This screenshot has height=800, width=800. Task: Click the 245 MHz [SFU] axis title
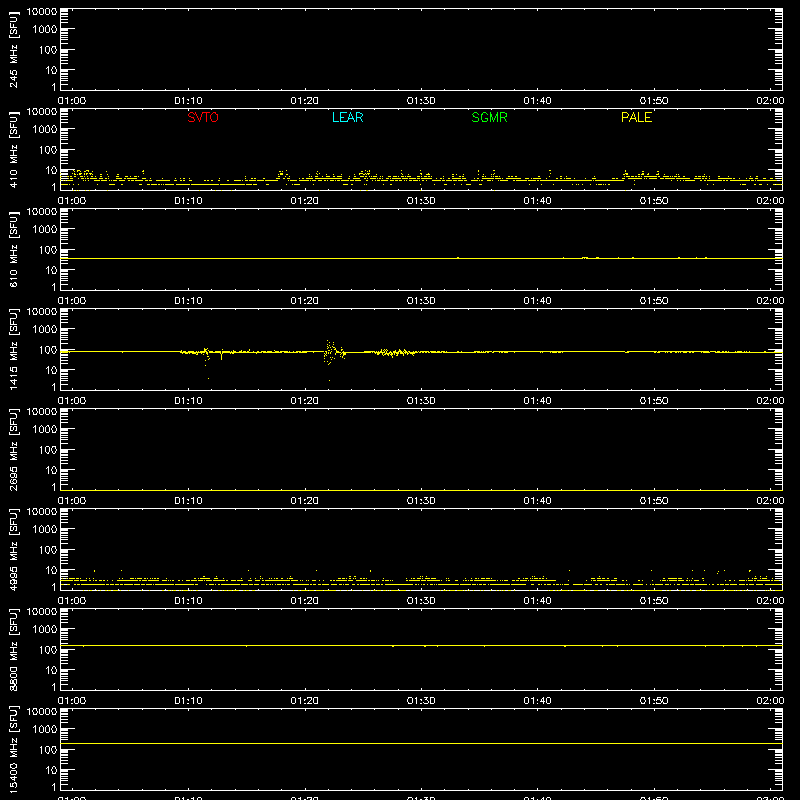pyautogui.click(x=13, y=49)
